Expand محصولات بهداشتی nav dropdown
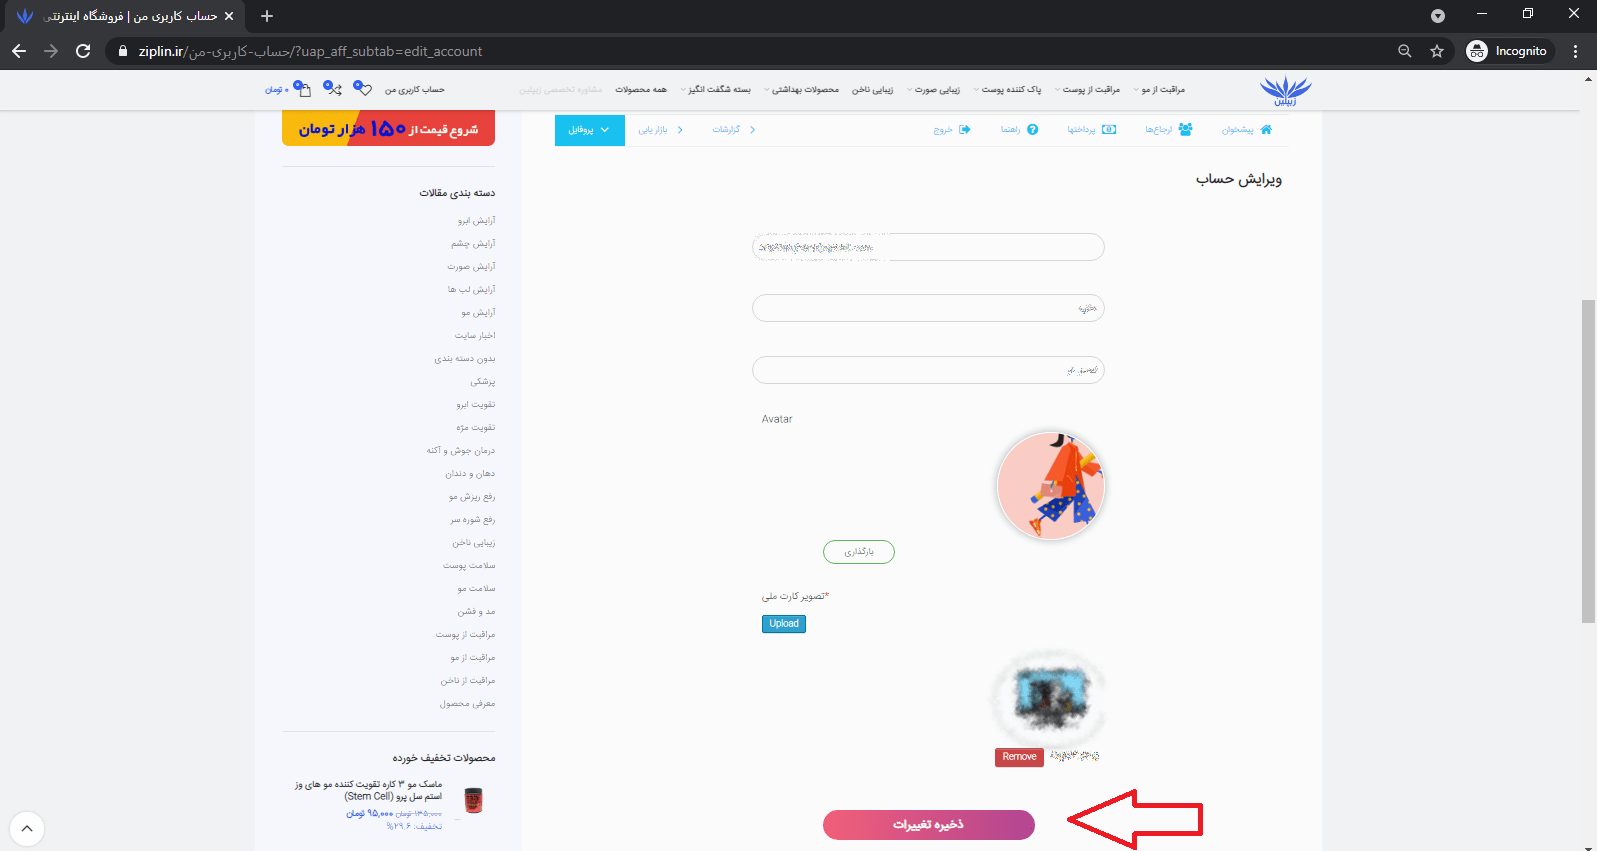The width and height of the screenshot is (1597, 851). pos(802,90)
